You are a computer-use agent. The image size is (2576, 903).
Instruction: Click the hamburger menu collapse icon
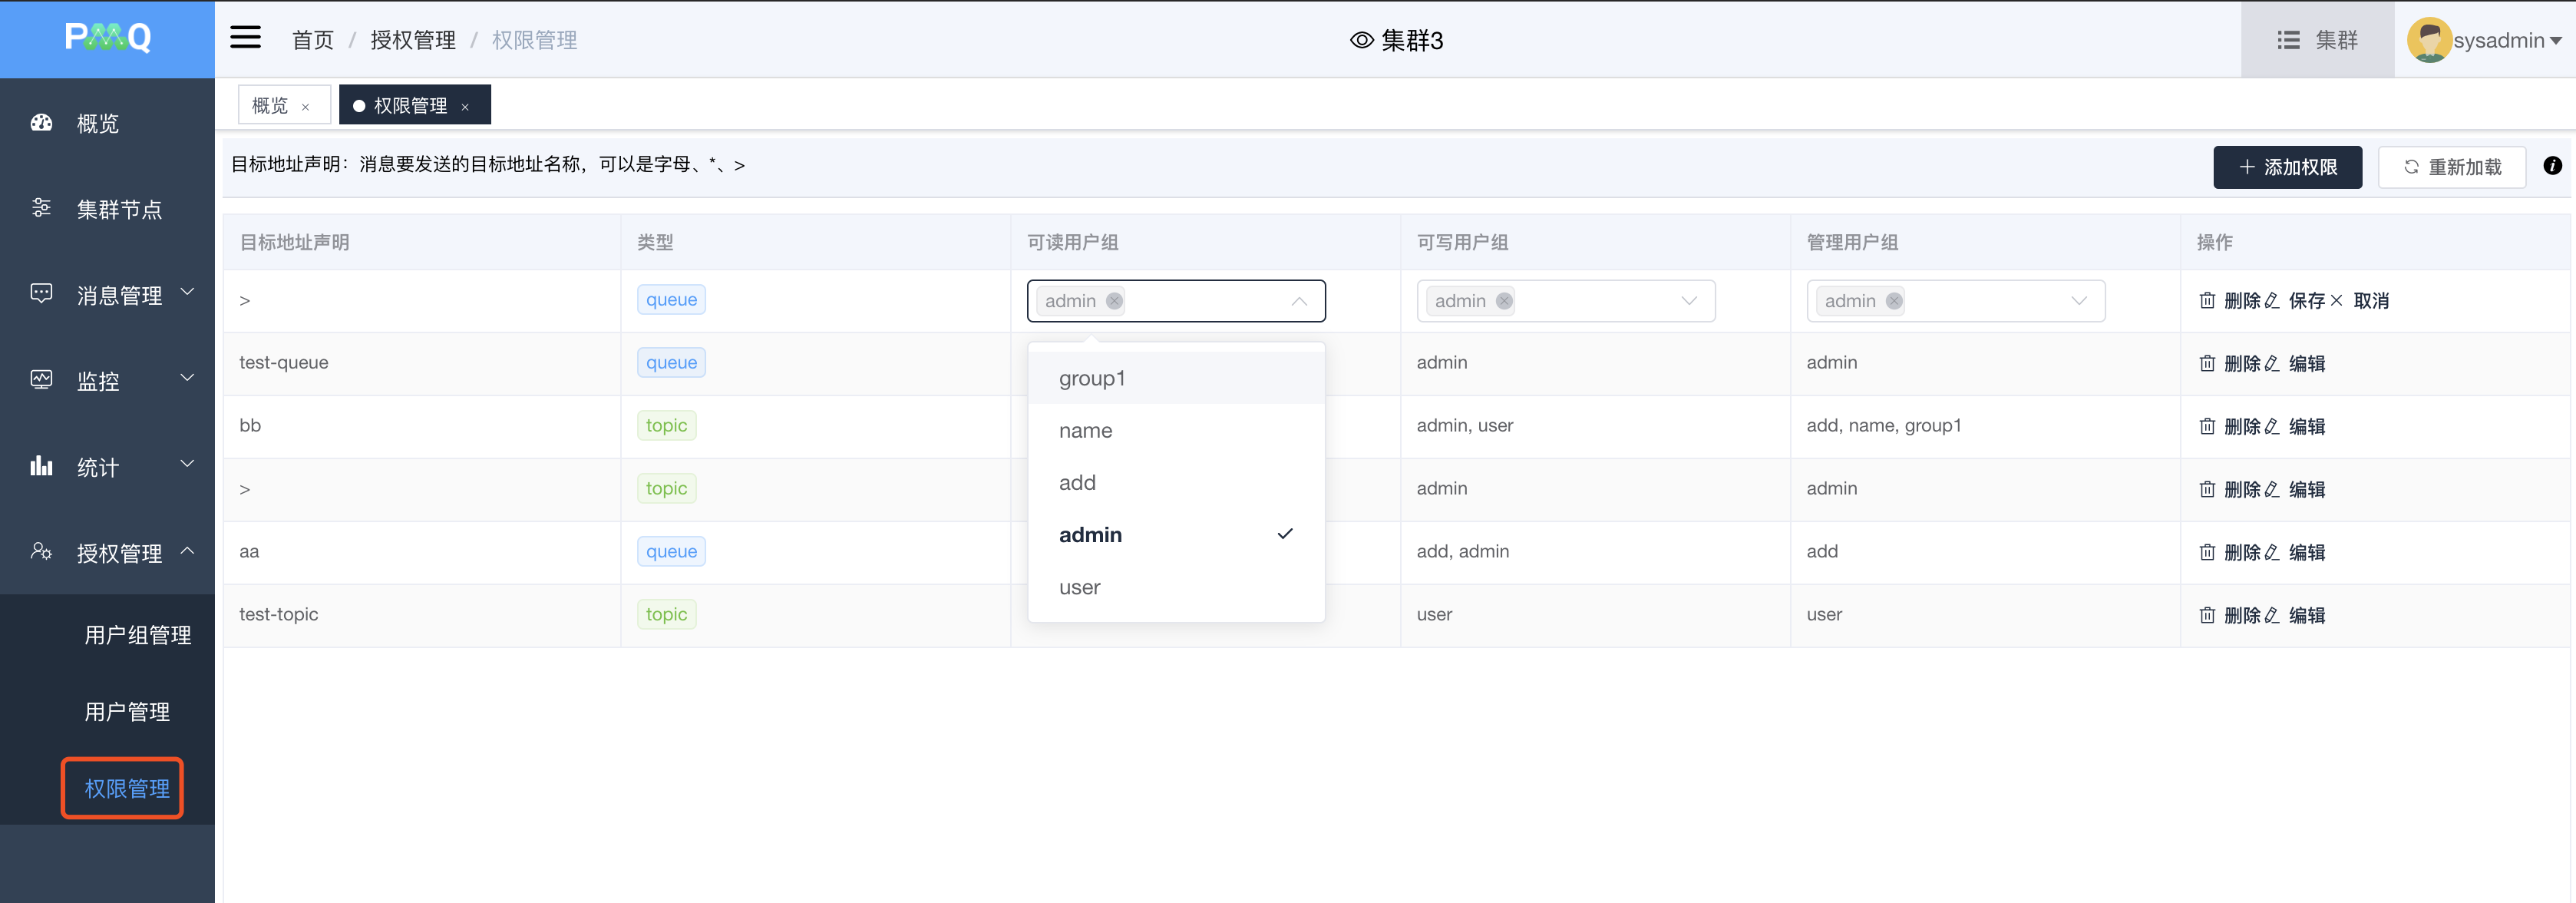click(245, 38)
